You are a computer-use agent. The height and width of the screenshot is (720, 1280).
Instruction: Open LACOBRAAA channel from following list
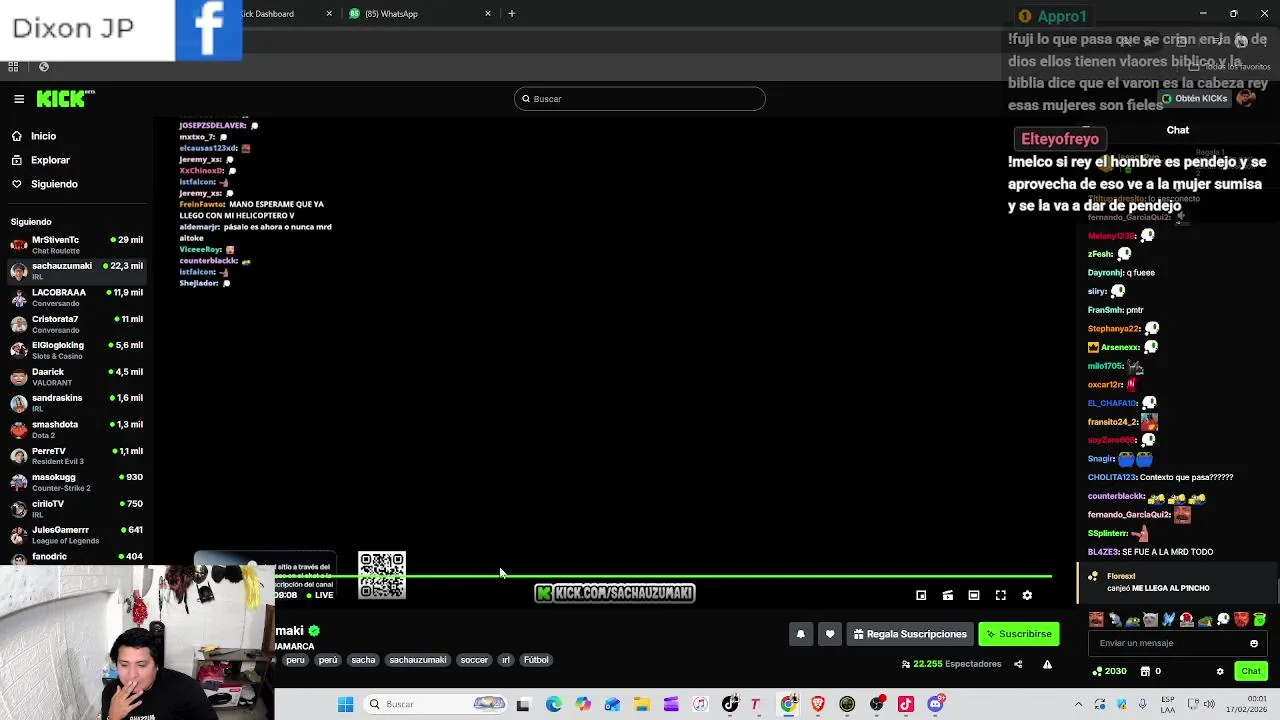(76, 297)
